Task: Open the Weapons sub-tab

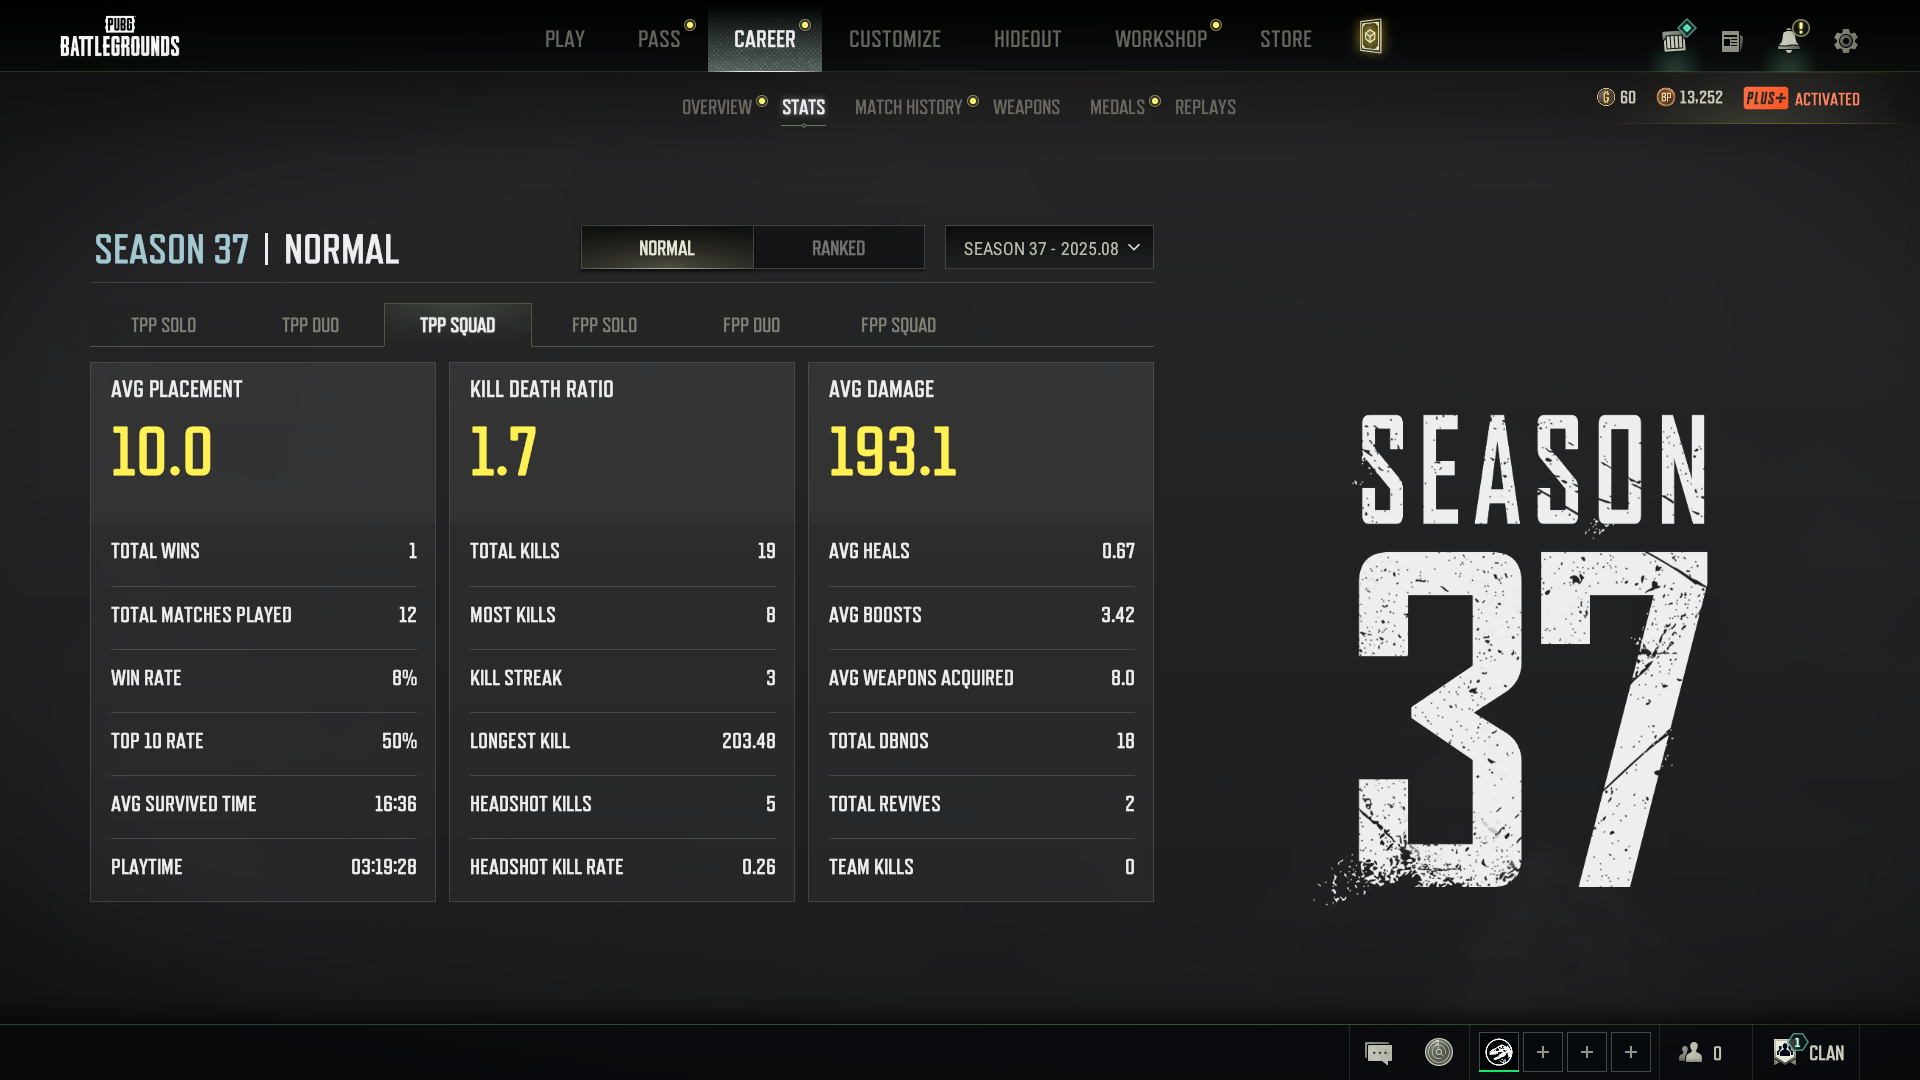Action: [1026, 107]
